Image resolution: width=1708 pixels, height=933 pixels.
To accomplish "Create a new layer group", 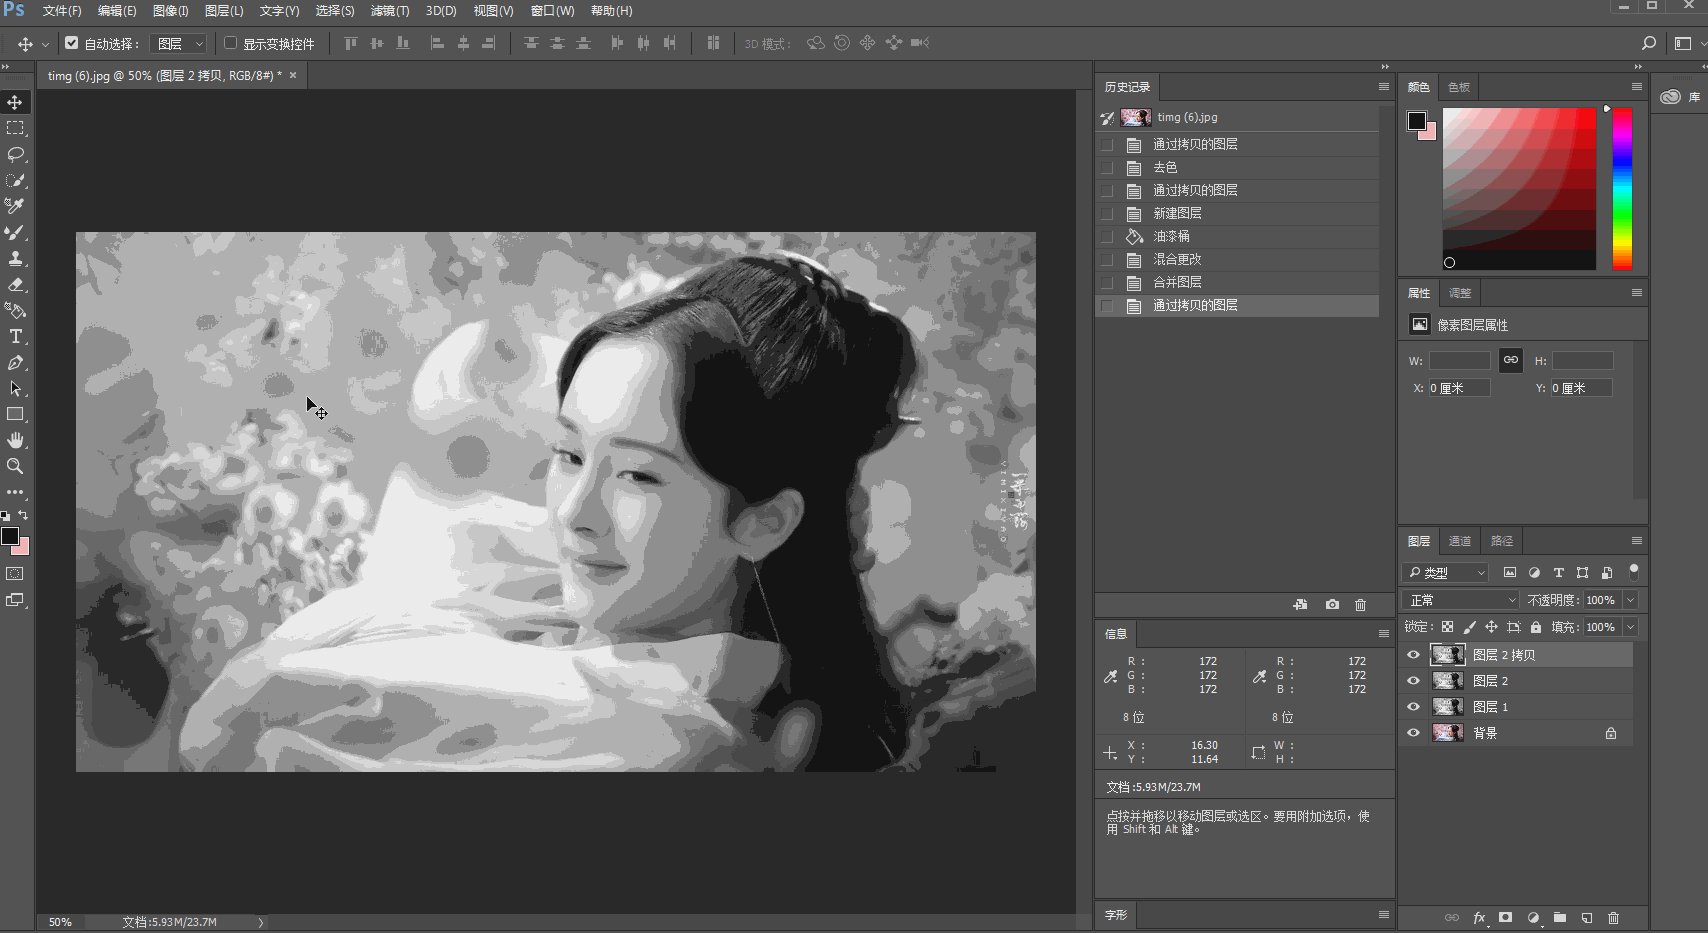I will click(x=1560, y=917).
